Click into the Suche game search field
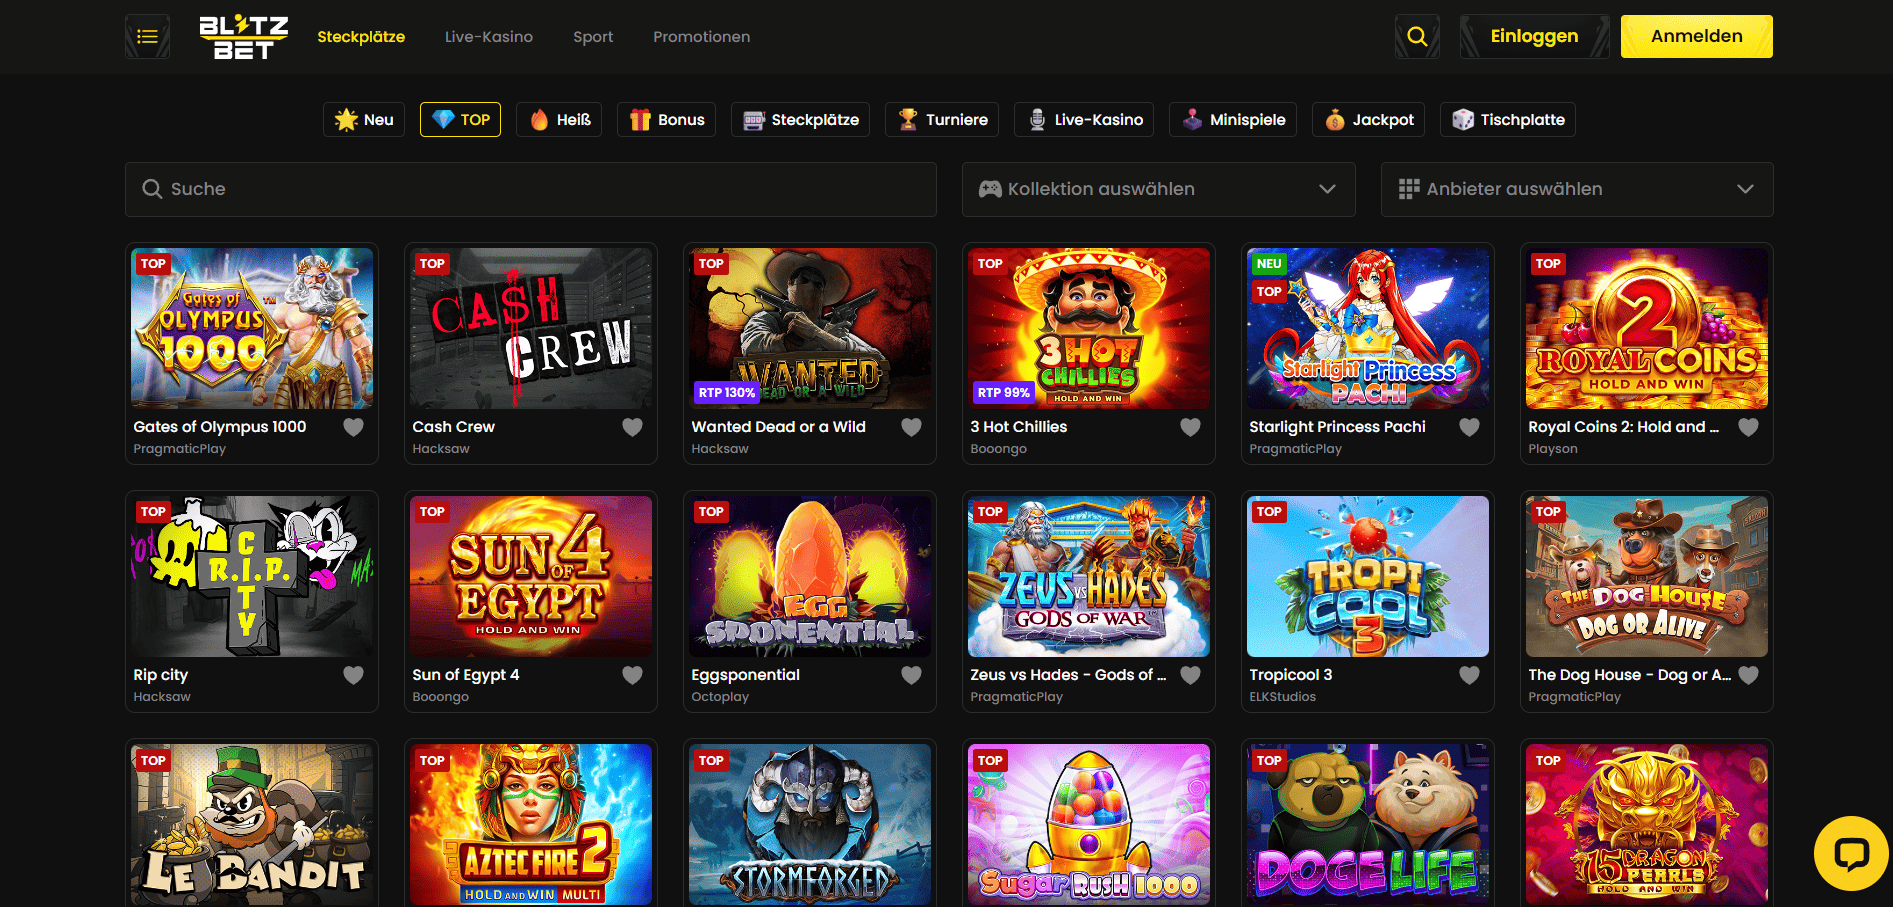Viewport: 1893px width, 907px height. coord(530,189)
